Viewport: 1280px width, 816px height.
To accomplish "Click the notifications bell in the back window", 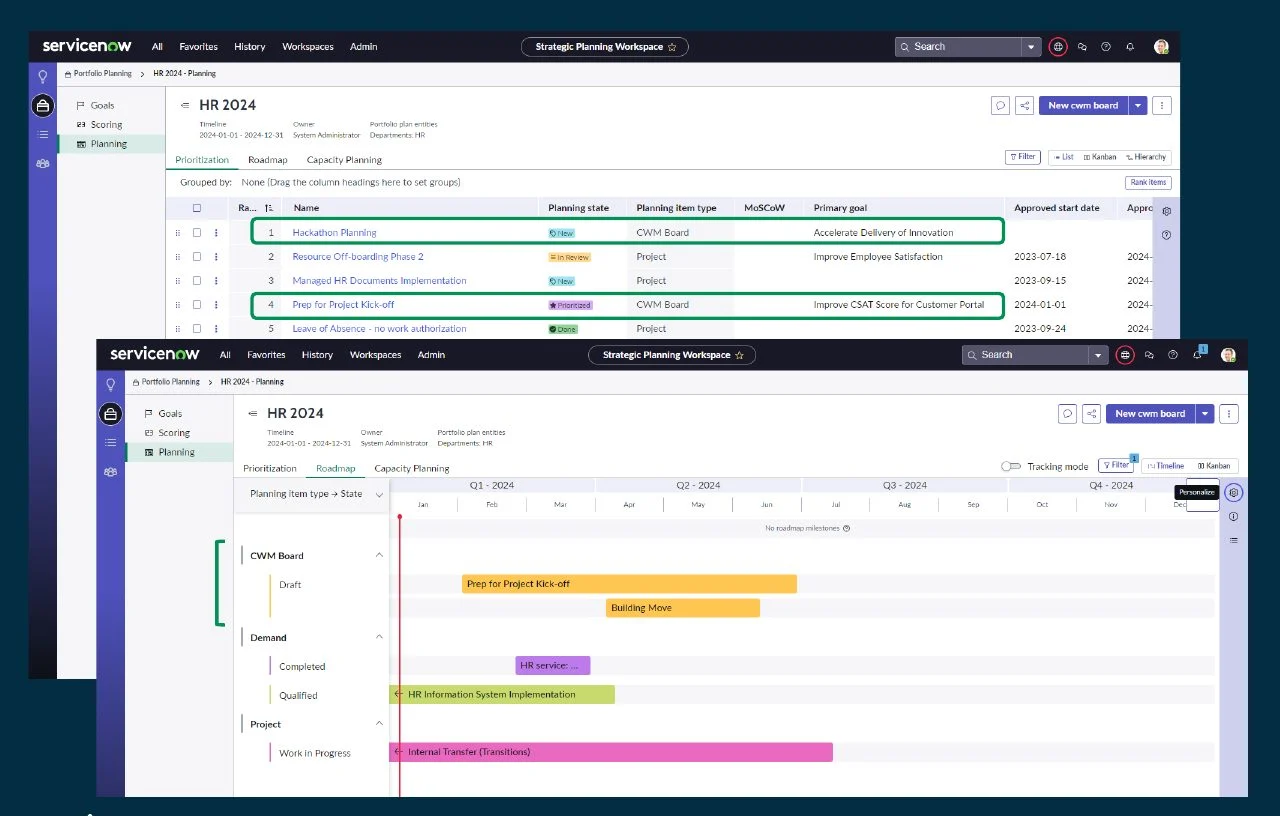I will click(x=1130, y=47).
